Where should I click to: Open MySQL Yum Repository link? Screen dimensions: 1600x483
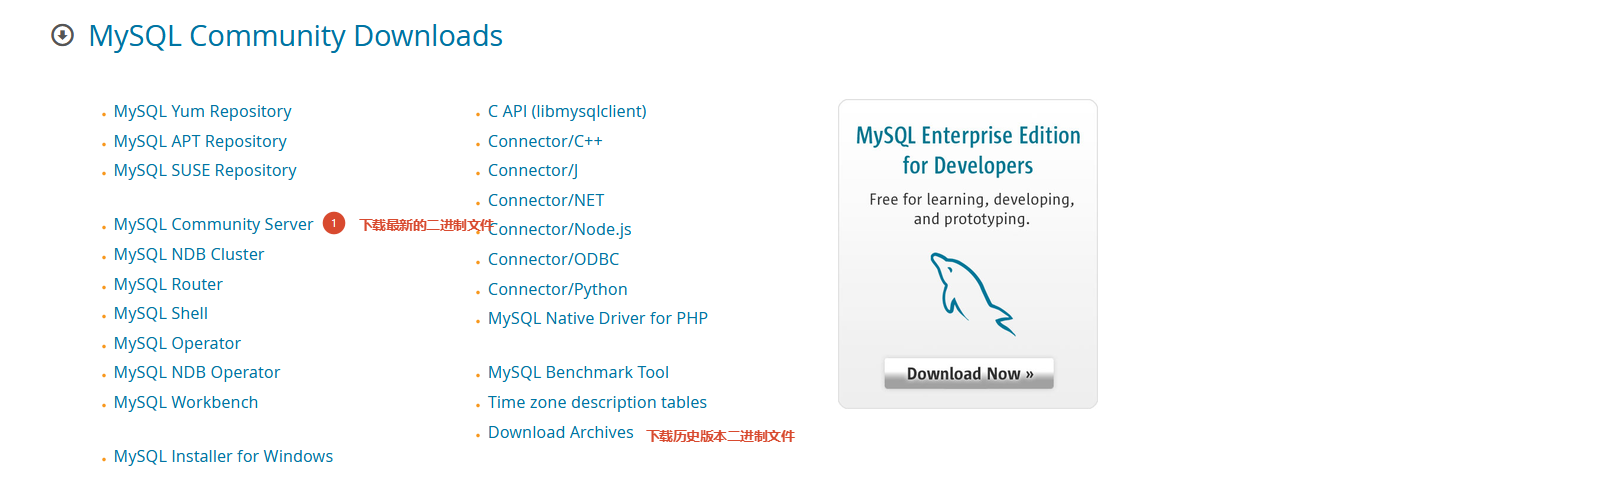202,111
